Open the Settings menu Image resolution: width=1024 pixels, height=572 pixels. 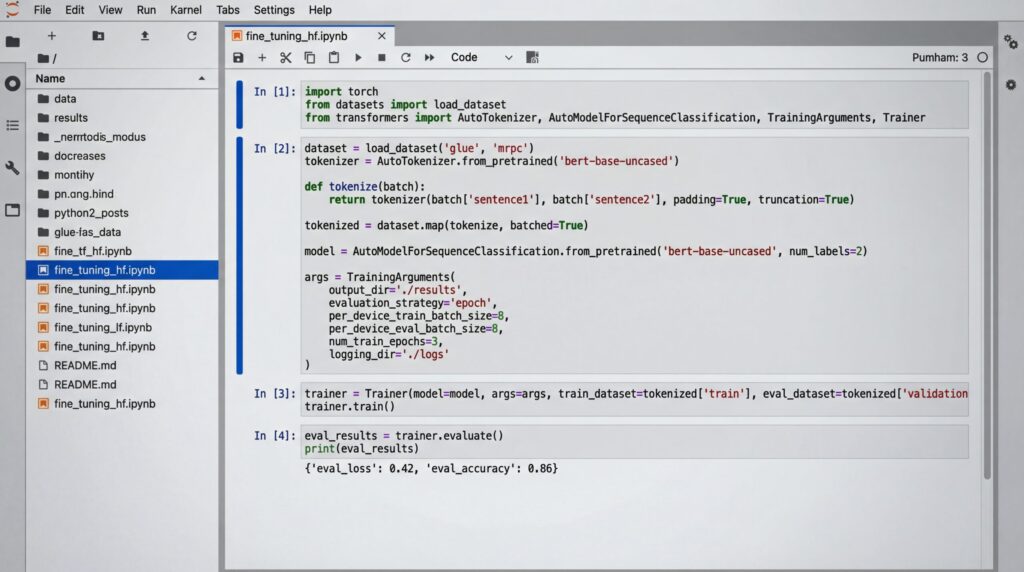pyautogui.click(x=274, y=10)
